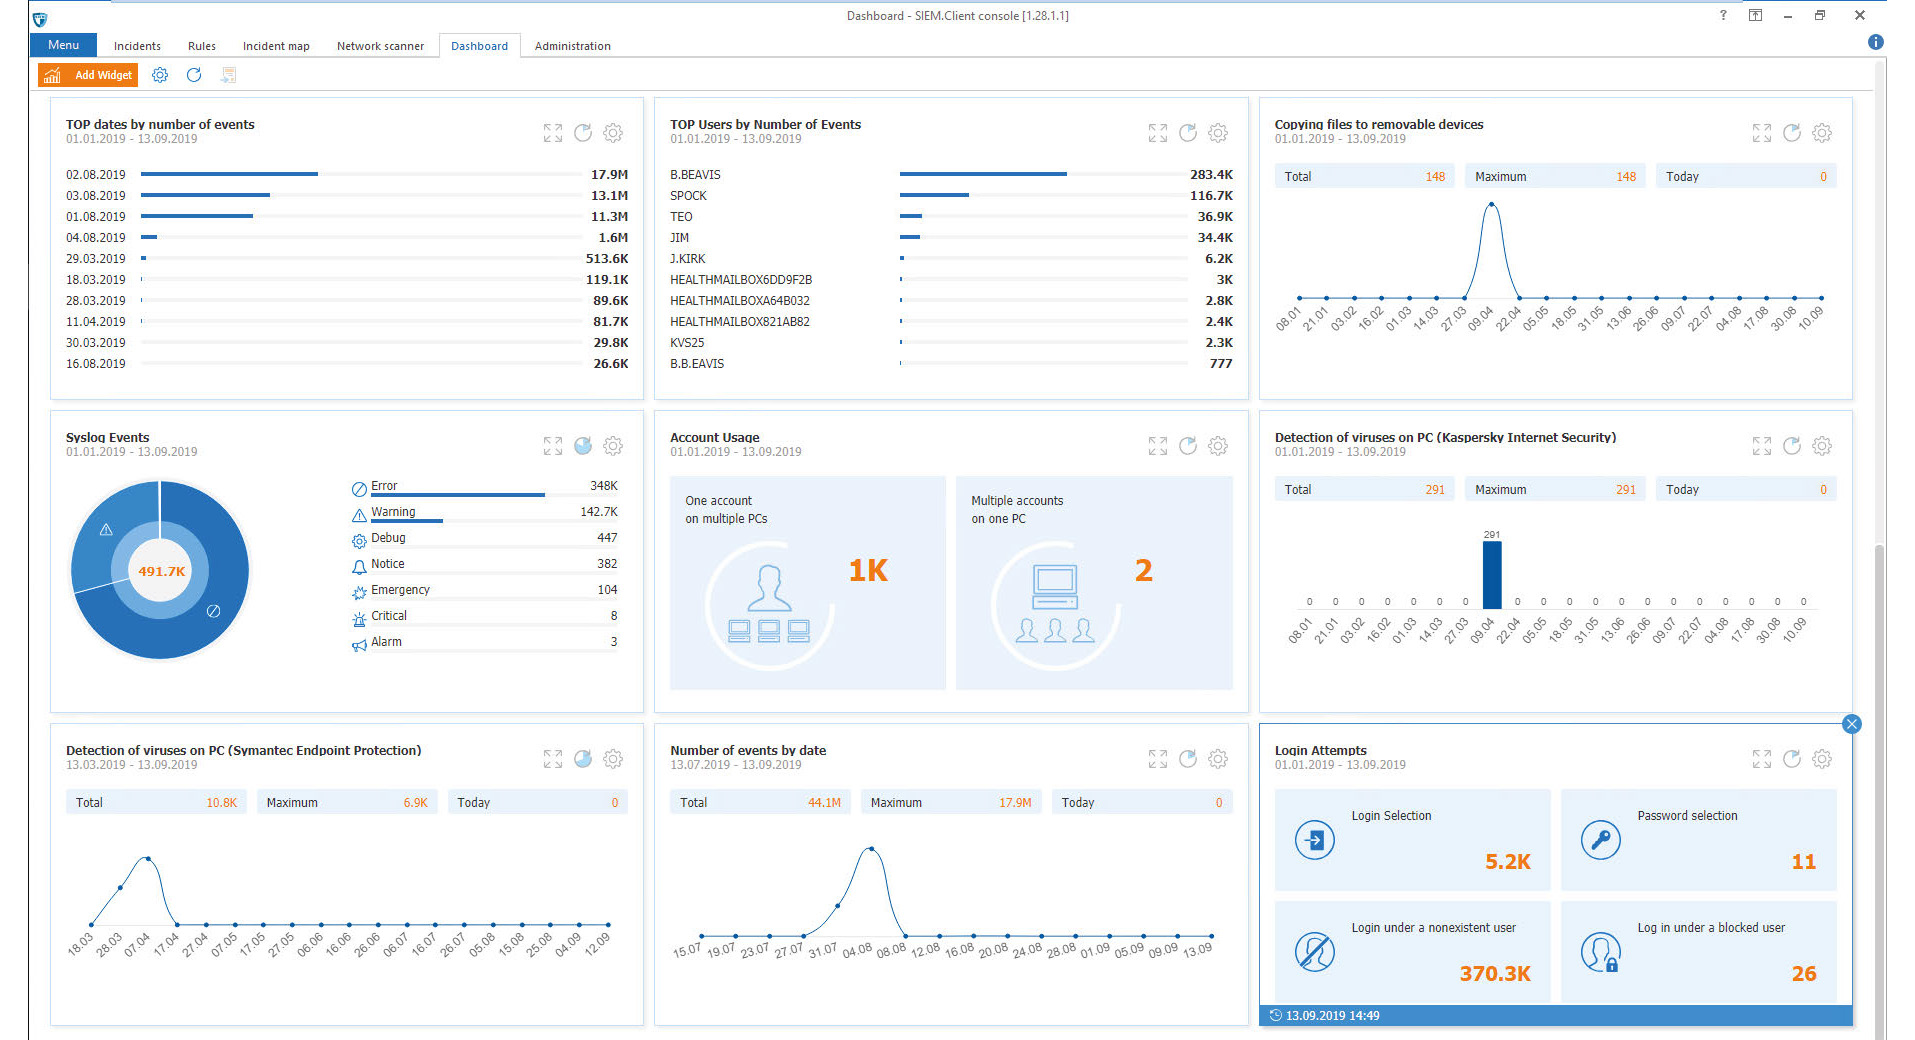Image resolution: width=1915 pixels, height=1040 pixels.
Task: Switch Syslog Events widget chart type
Action: 583,446
